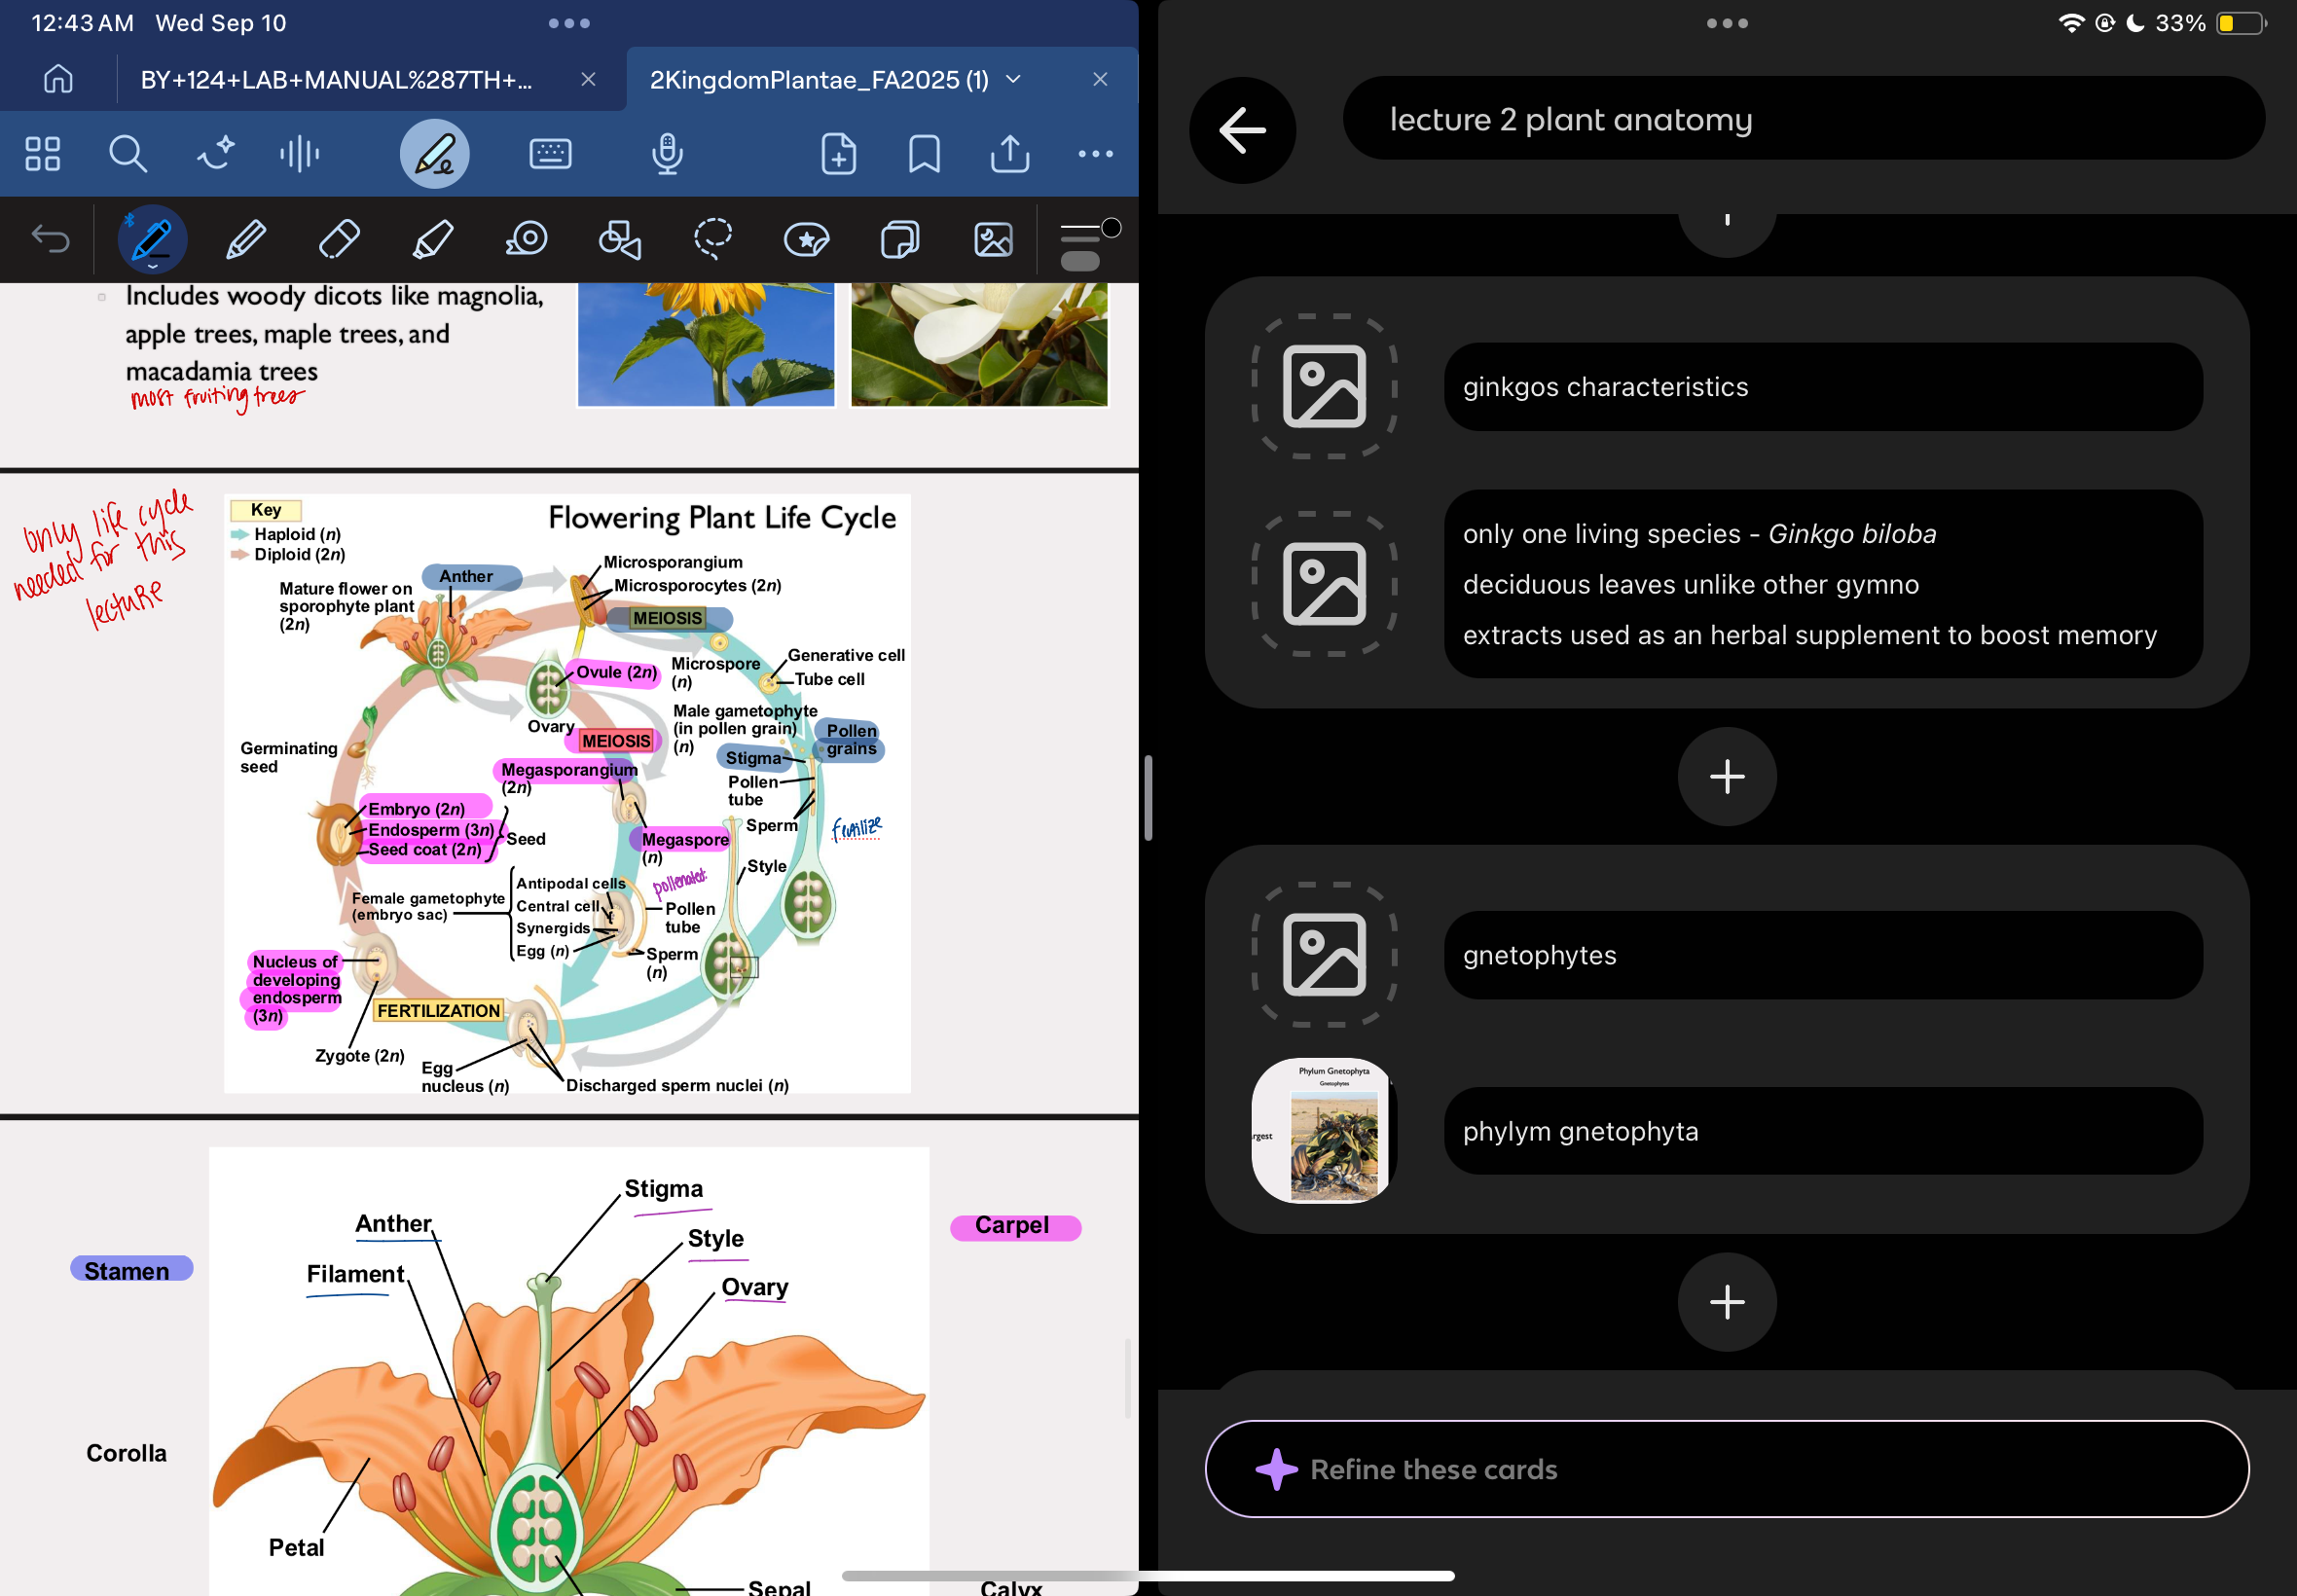Viewport: 2297px width, 1596px height.
Task: Toggle the keyboard text input mode
Action: 550,154
